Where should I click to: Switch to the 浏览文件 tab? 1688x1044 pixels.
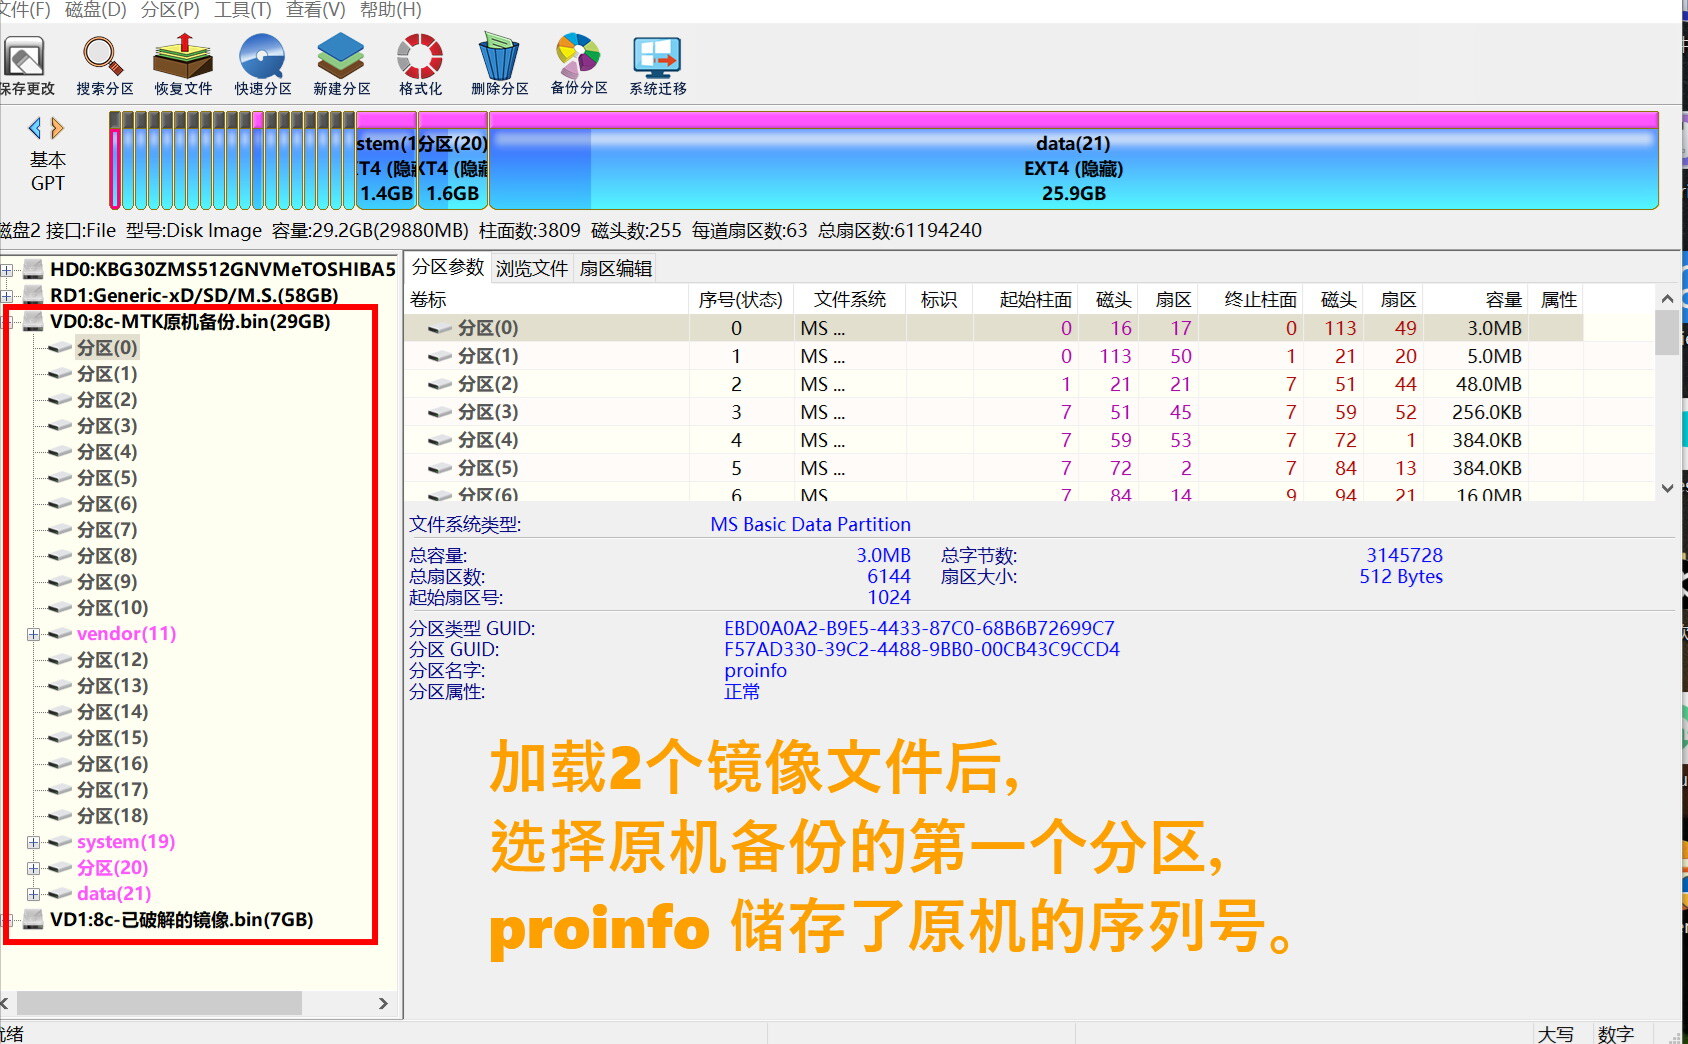coord(531,268)
